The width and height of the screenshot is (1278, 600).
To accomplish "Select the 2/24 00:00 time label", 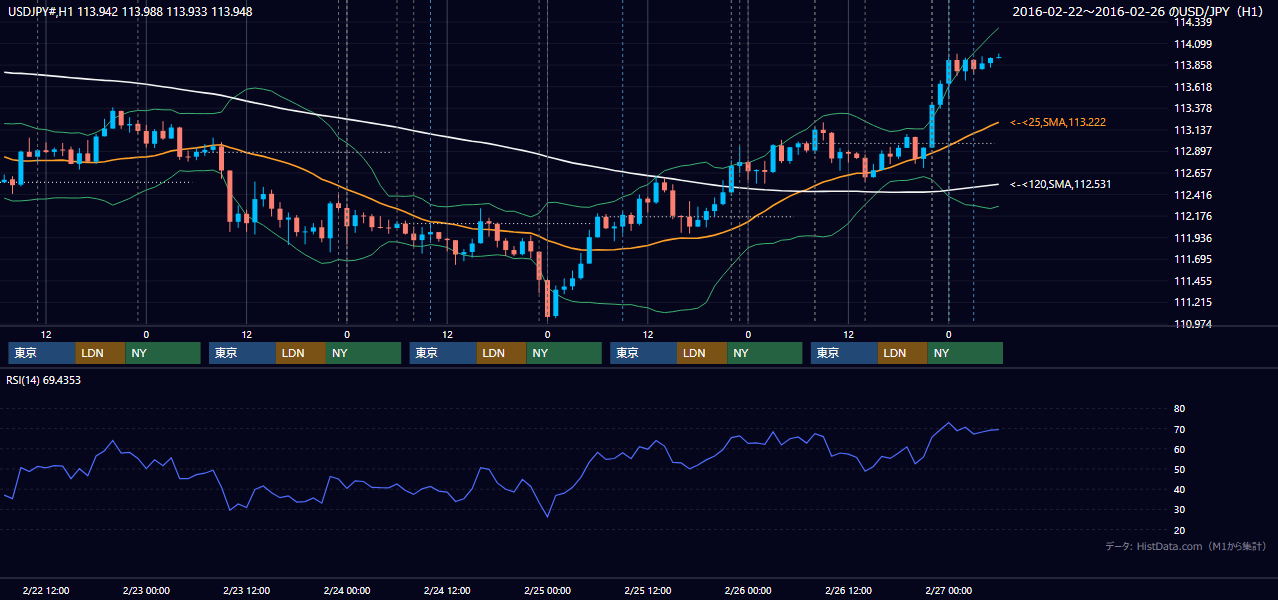I will point(347,590).
